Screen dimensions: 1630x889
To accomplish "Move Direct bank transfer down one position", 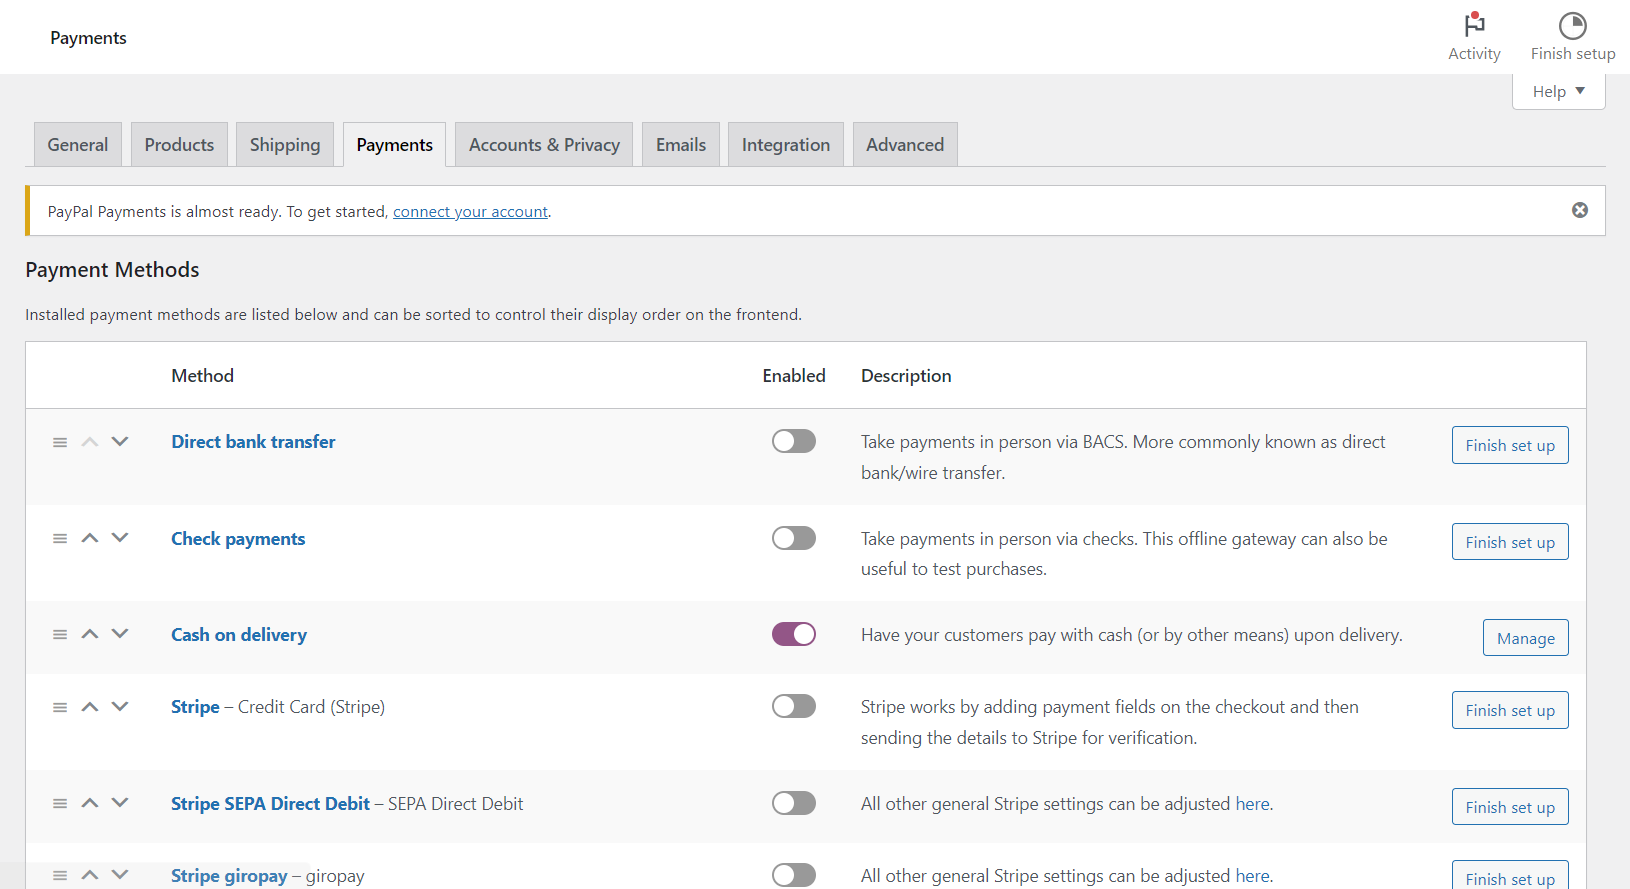I will coord(120,442).
